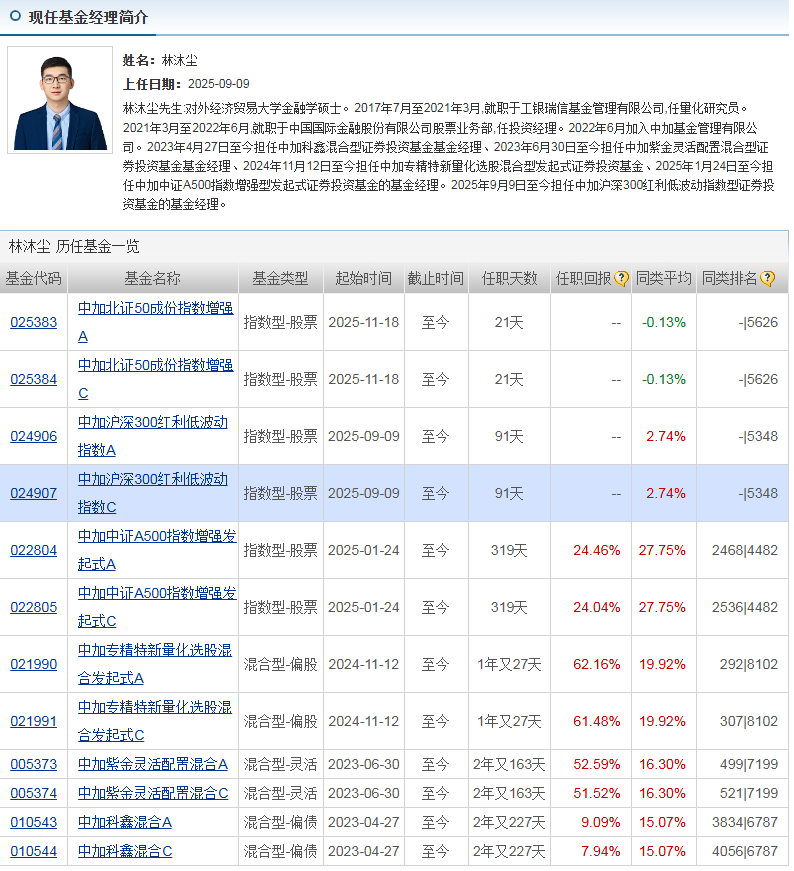Open fund code 005374
Image resolution: width=794 pixels, height=871 pixels.
click(33, 793)
